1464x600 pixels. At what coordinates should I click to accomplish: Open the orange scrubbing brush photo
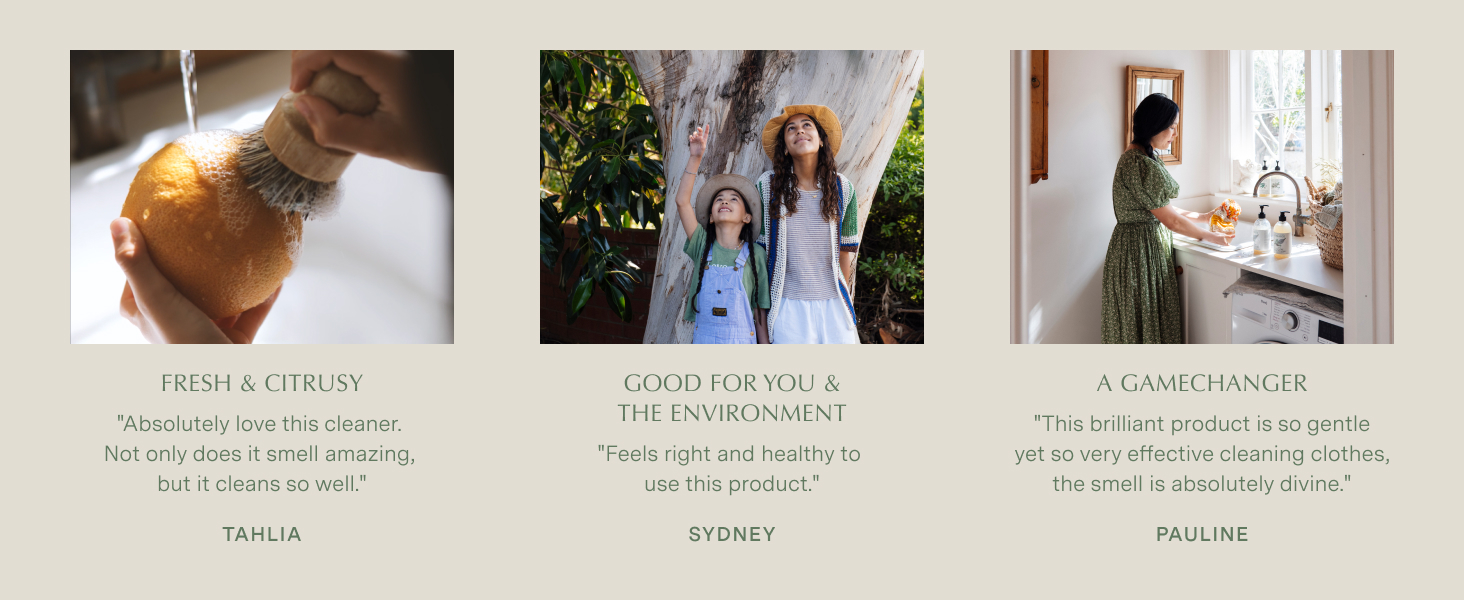262,197
